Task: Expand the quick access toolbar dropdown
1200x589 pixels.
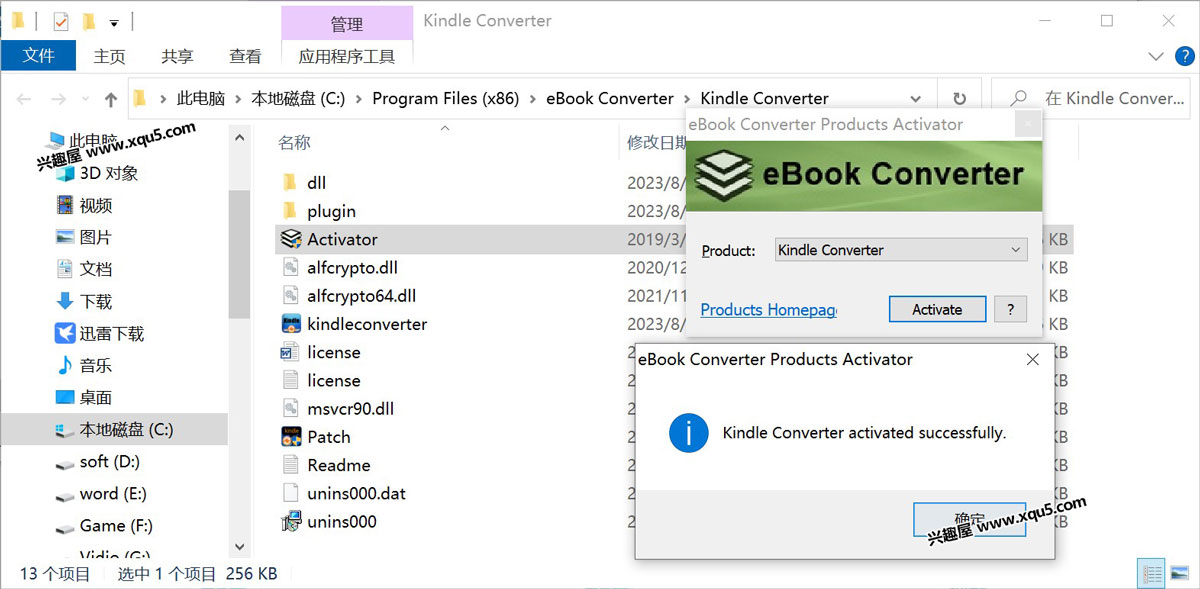Action: (114, 21)
